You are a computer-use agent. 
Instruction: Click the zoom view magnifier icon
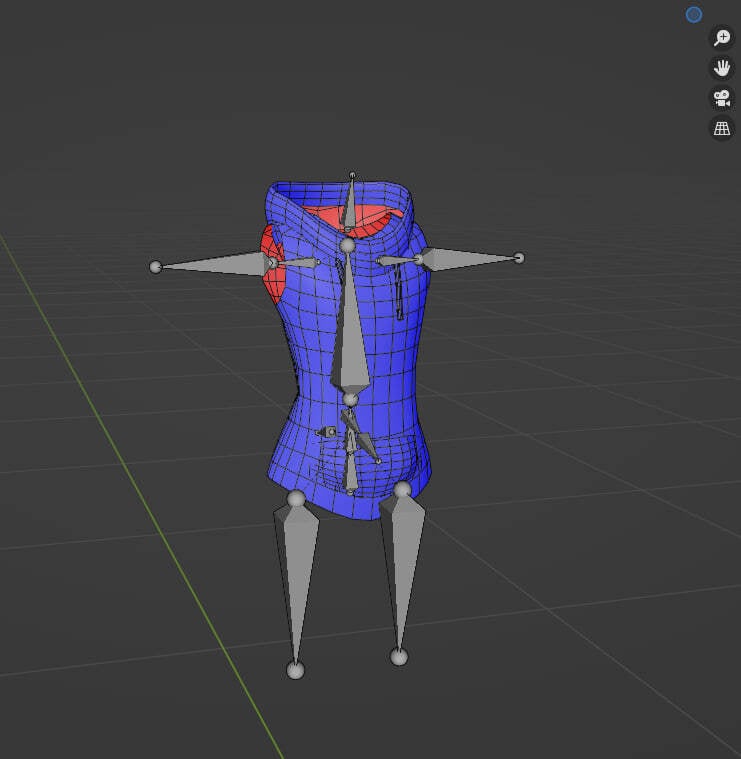tap(722, 38)
